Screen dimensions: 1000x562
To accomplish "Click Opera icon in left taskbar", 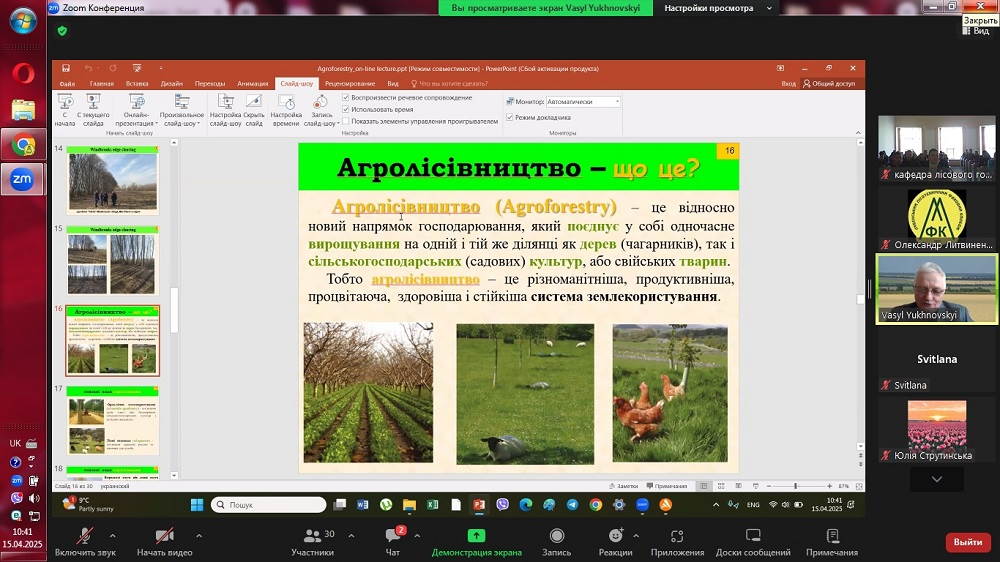I will coord(24,74).
